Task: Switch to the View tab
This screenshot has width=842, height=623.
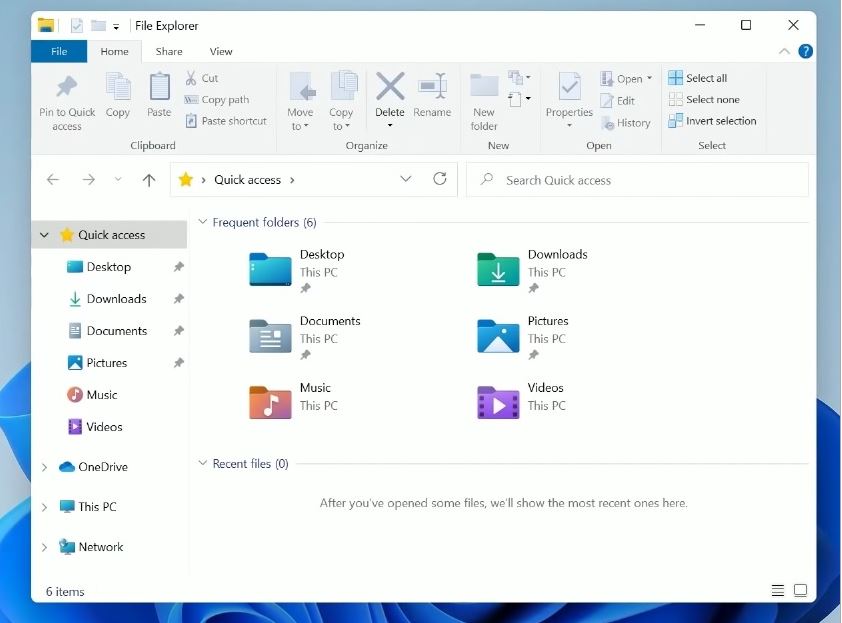Action: click(221, 52)
